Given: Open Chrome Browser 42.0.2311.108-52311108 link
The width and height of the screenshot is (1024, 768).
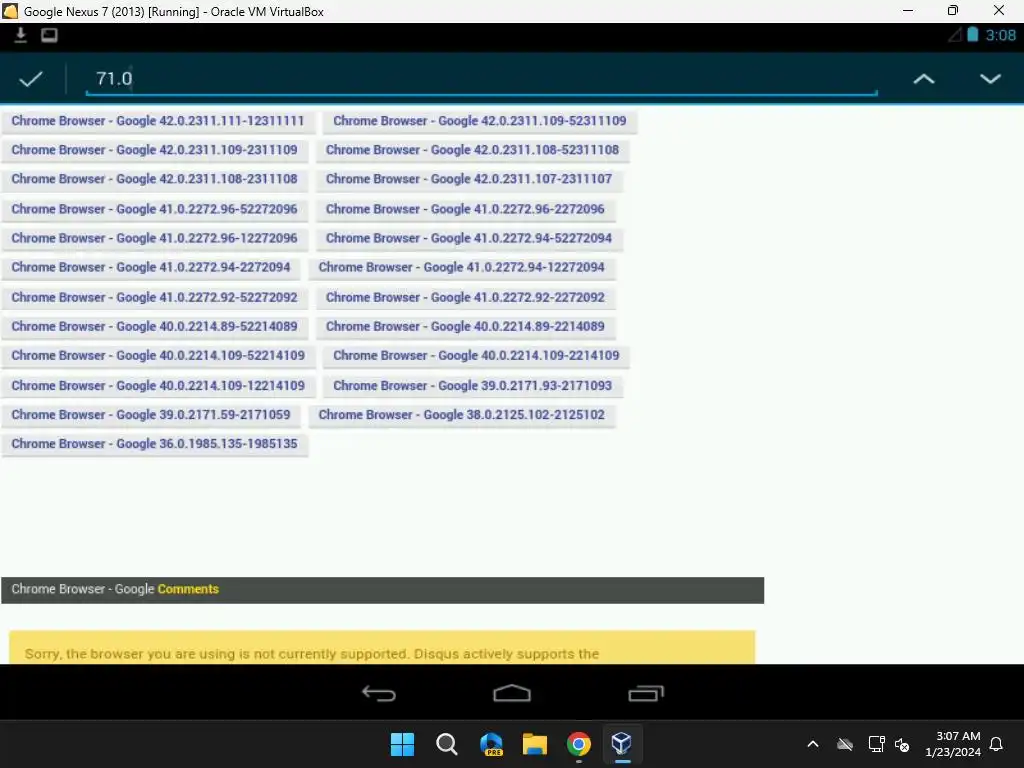Looking at the screenshot, I should pyautogui.click(x=473, y=150).
